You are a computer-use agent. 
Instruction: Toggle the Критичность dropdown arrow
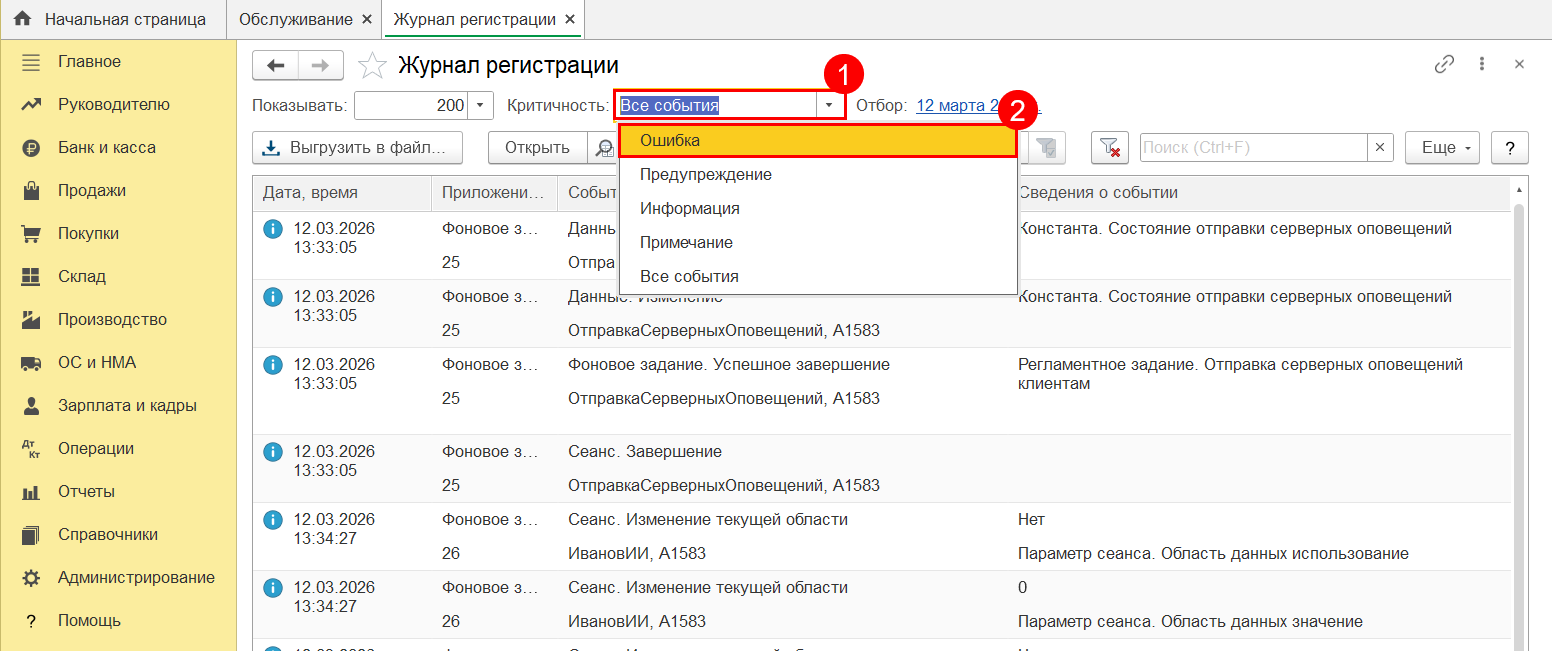(x=829, y=105)
